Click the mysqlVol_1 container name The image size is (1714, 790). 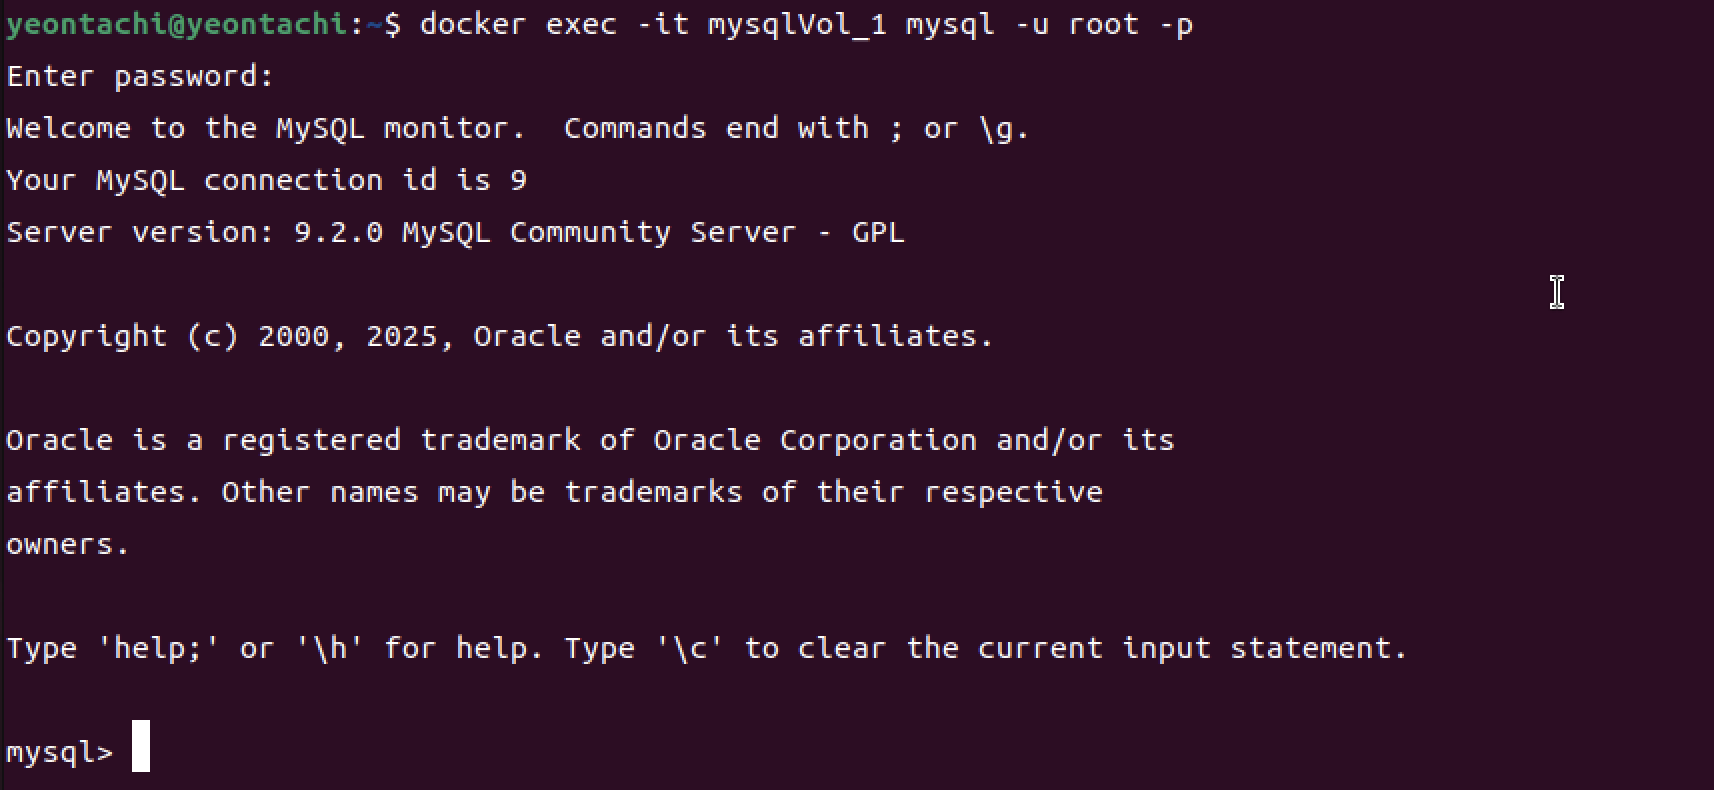[797, 24]
